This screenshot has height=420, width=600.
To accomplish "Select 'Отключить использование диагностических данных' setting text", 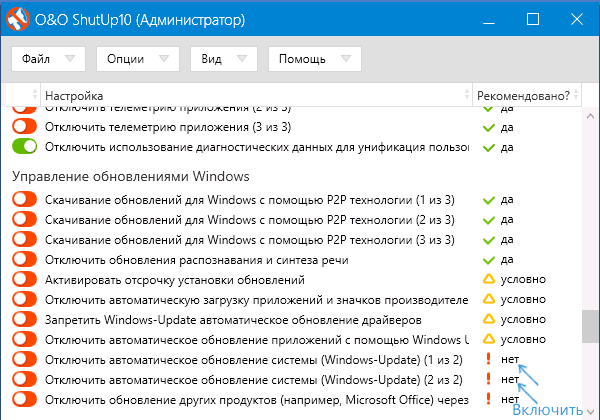I will 257,147.
